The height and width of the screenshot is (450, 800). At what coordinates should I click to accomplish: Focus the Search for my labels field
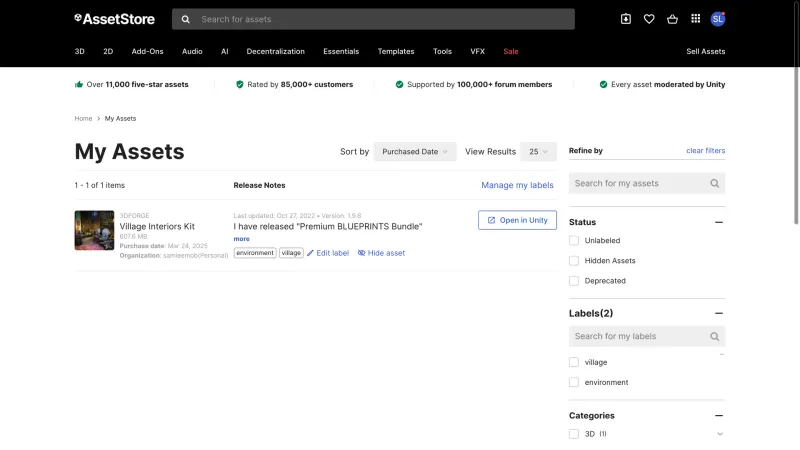pos(647,336)
